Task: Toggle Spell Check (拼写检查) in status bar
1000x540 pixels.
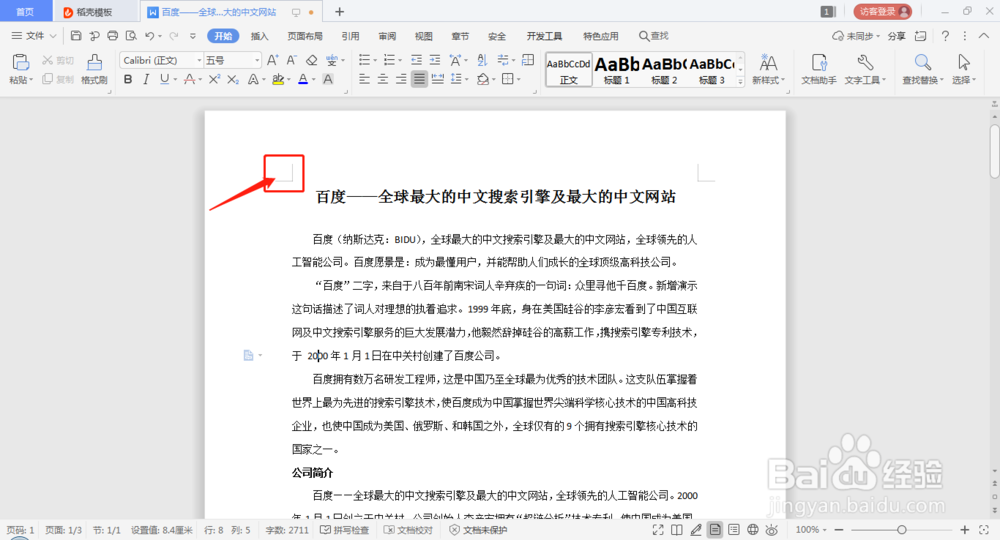Action: pyautogui.click(x=344, y=530)
